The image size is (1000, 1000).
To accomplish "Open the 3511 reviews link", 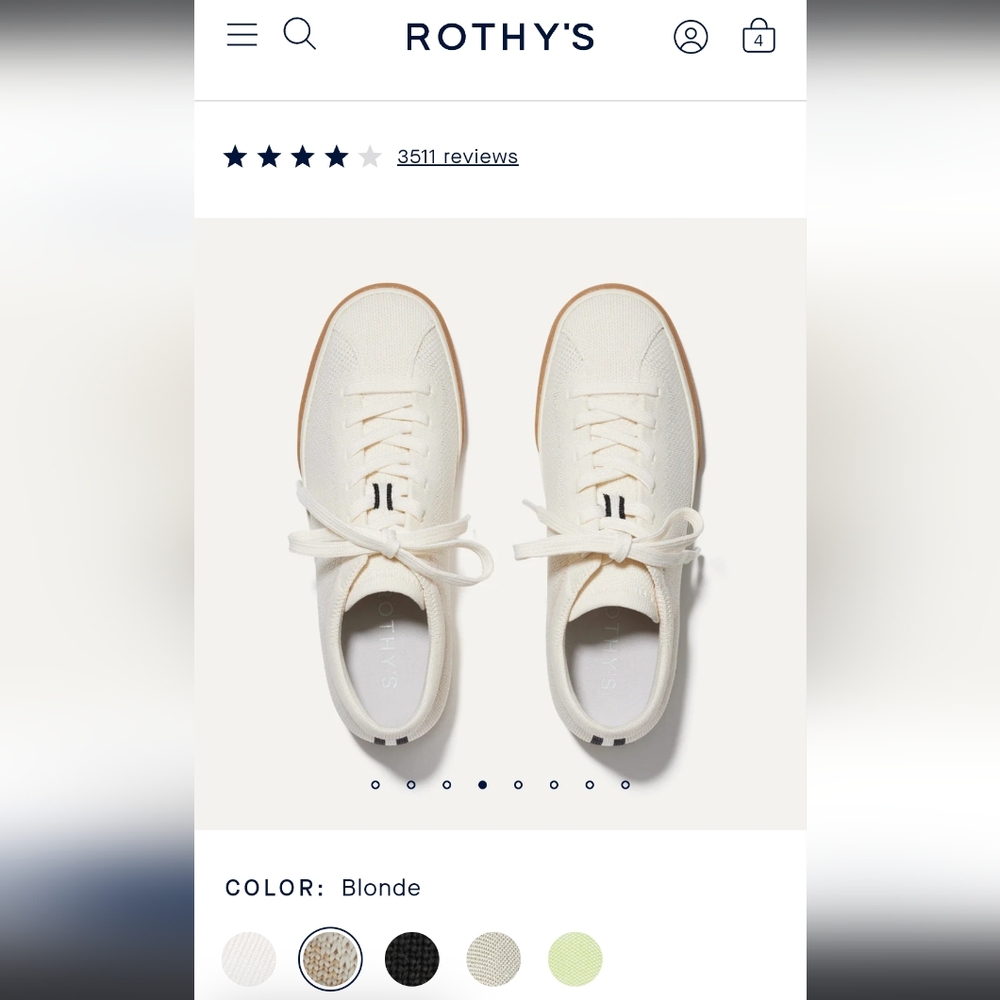I will (x=457, y=156).
